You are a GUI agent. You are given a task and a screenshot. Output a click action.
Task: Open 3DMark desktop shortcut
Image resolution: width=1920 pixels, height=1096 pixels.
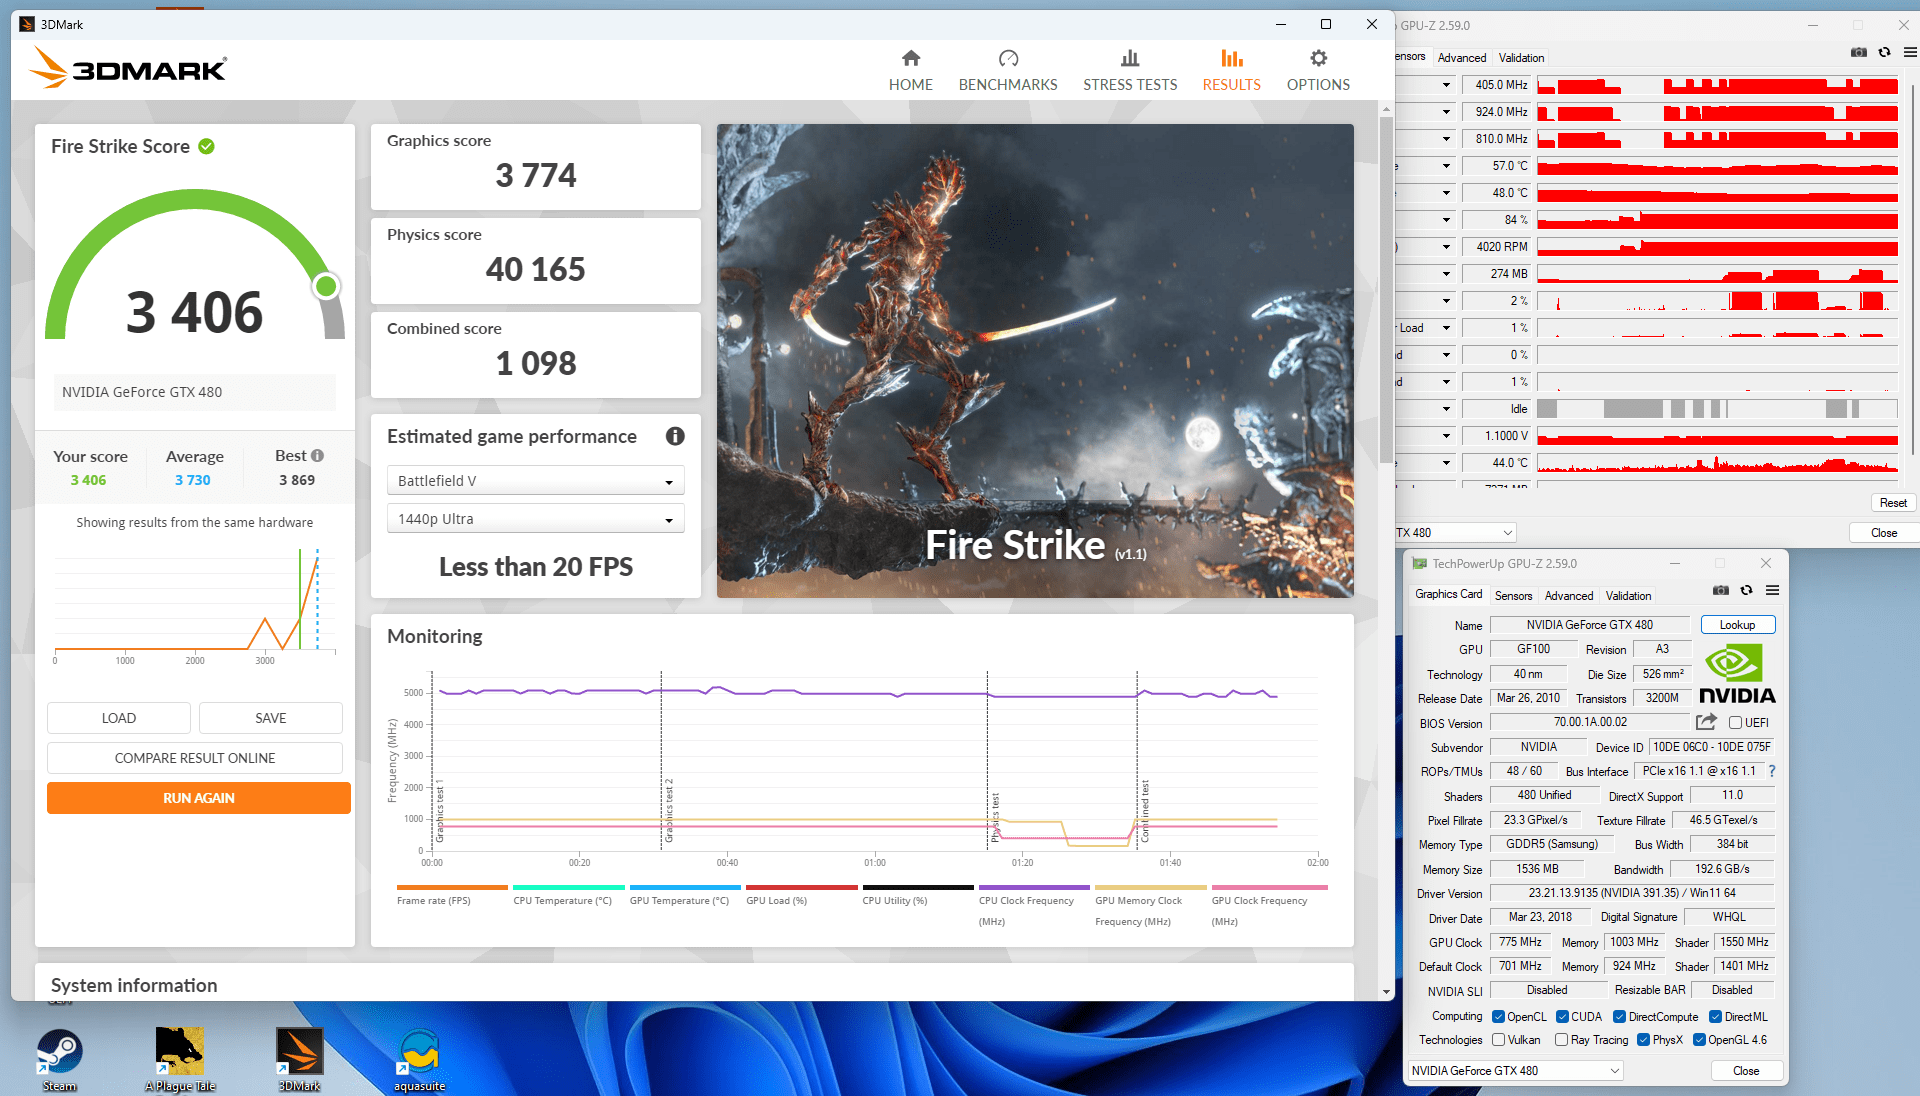299,1060
